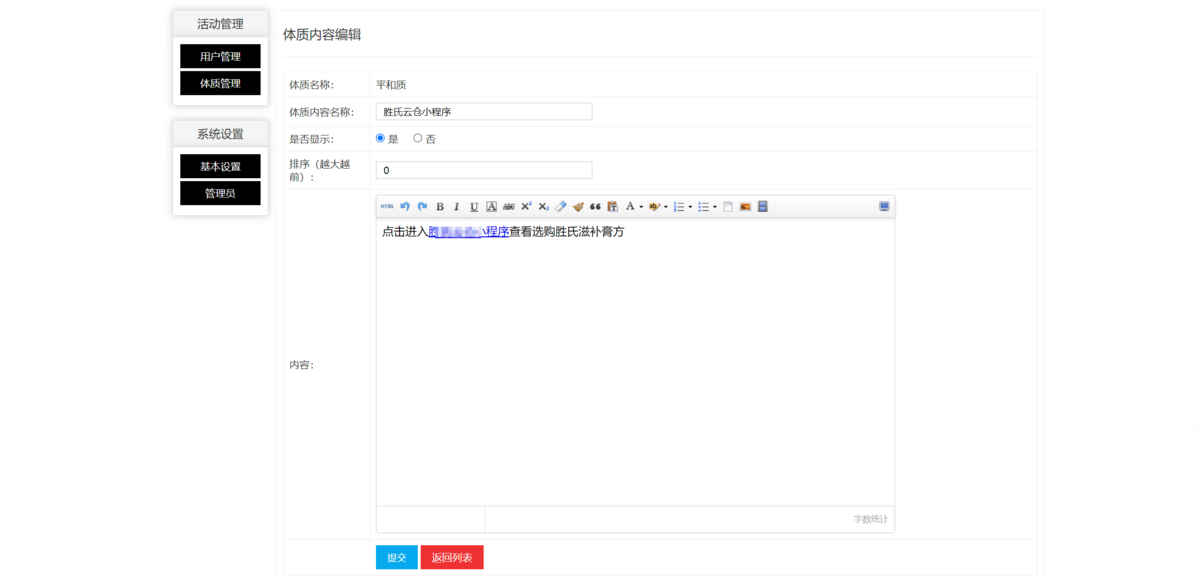Focus the 体质内容名称 input field

[484, 112]
